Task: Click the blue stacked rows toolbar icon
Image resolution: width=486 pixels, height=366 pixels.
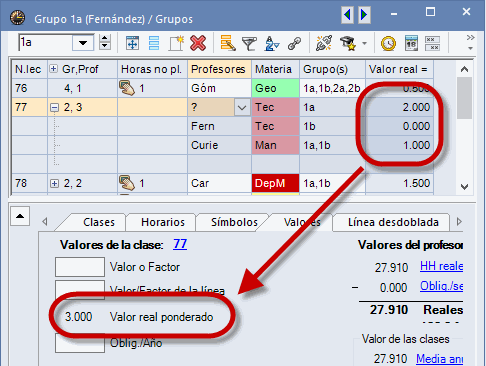Action: point(154,43)
